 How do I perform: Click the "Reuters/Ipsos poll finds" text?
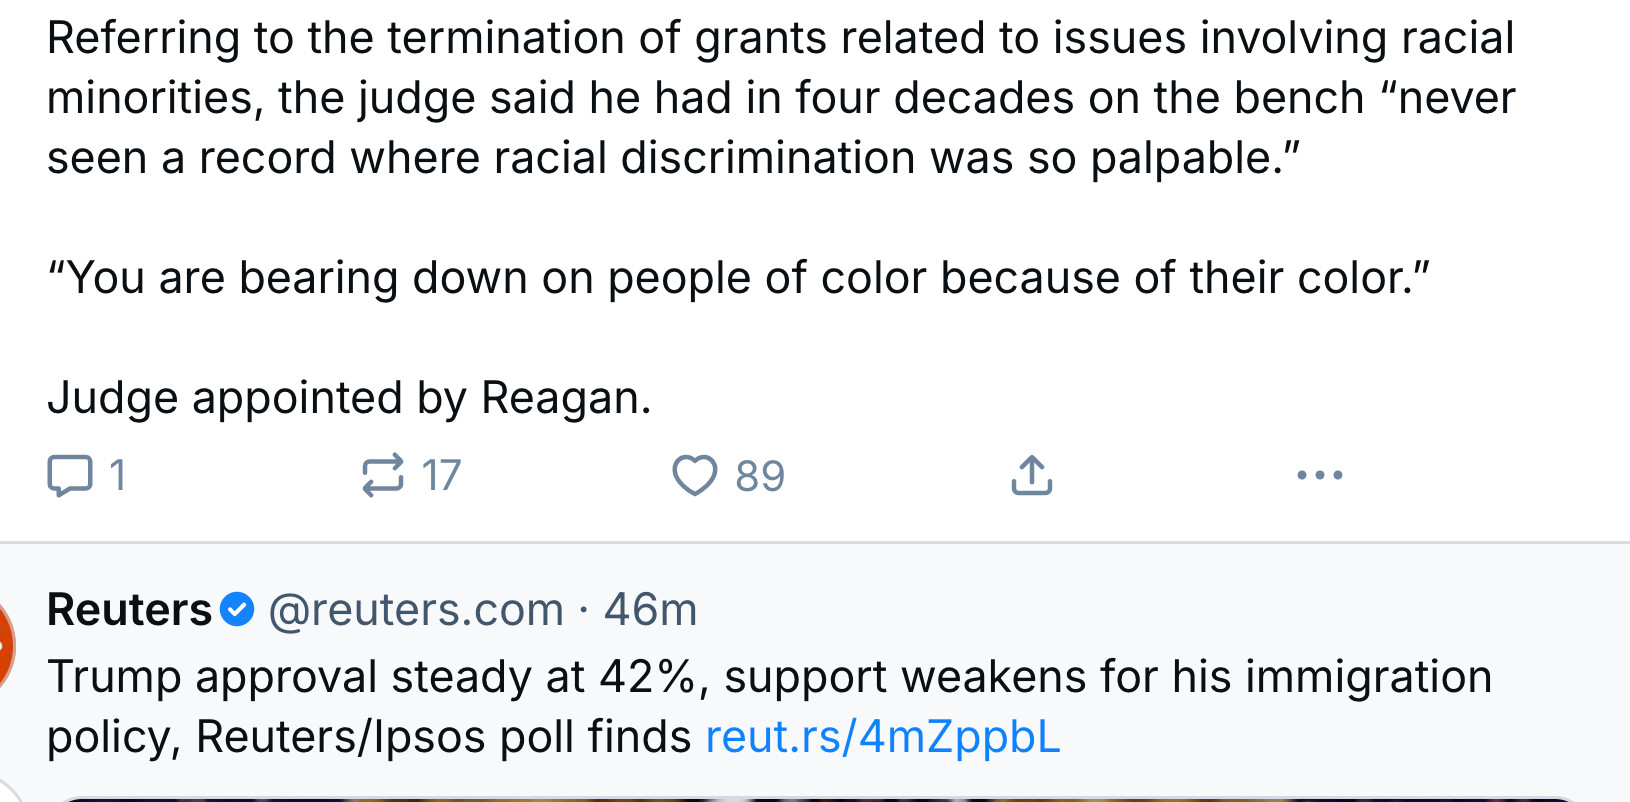tap(443, 737)
